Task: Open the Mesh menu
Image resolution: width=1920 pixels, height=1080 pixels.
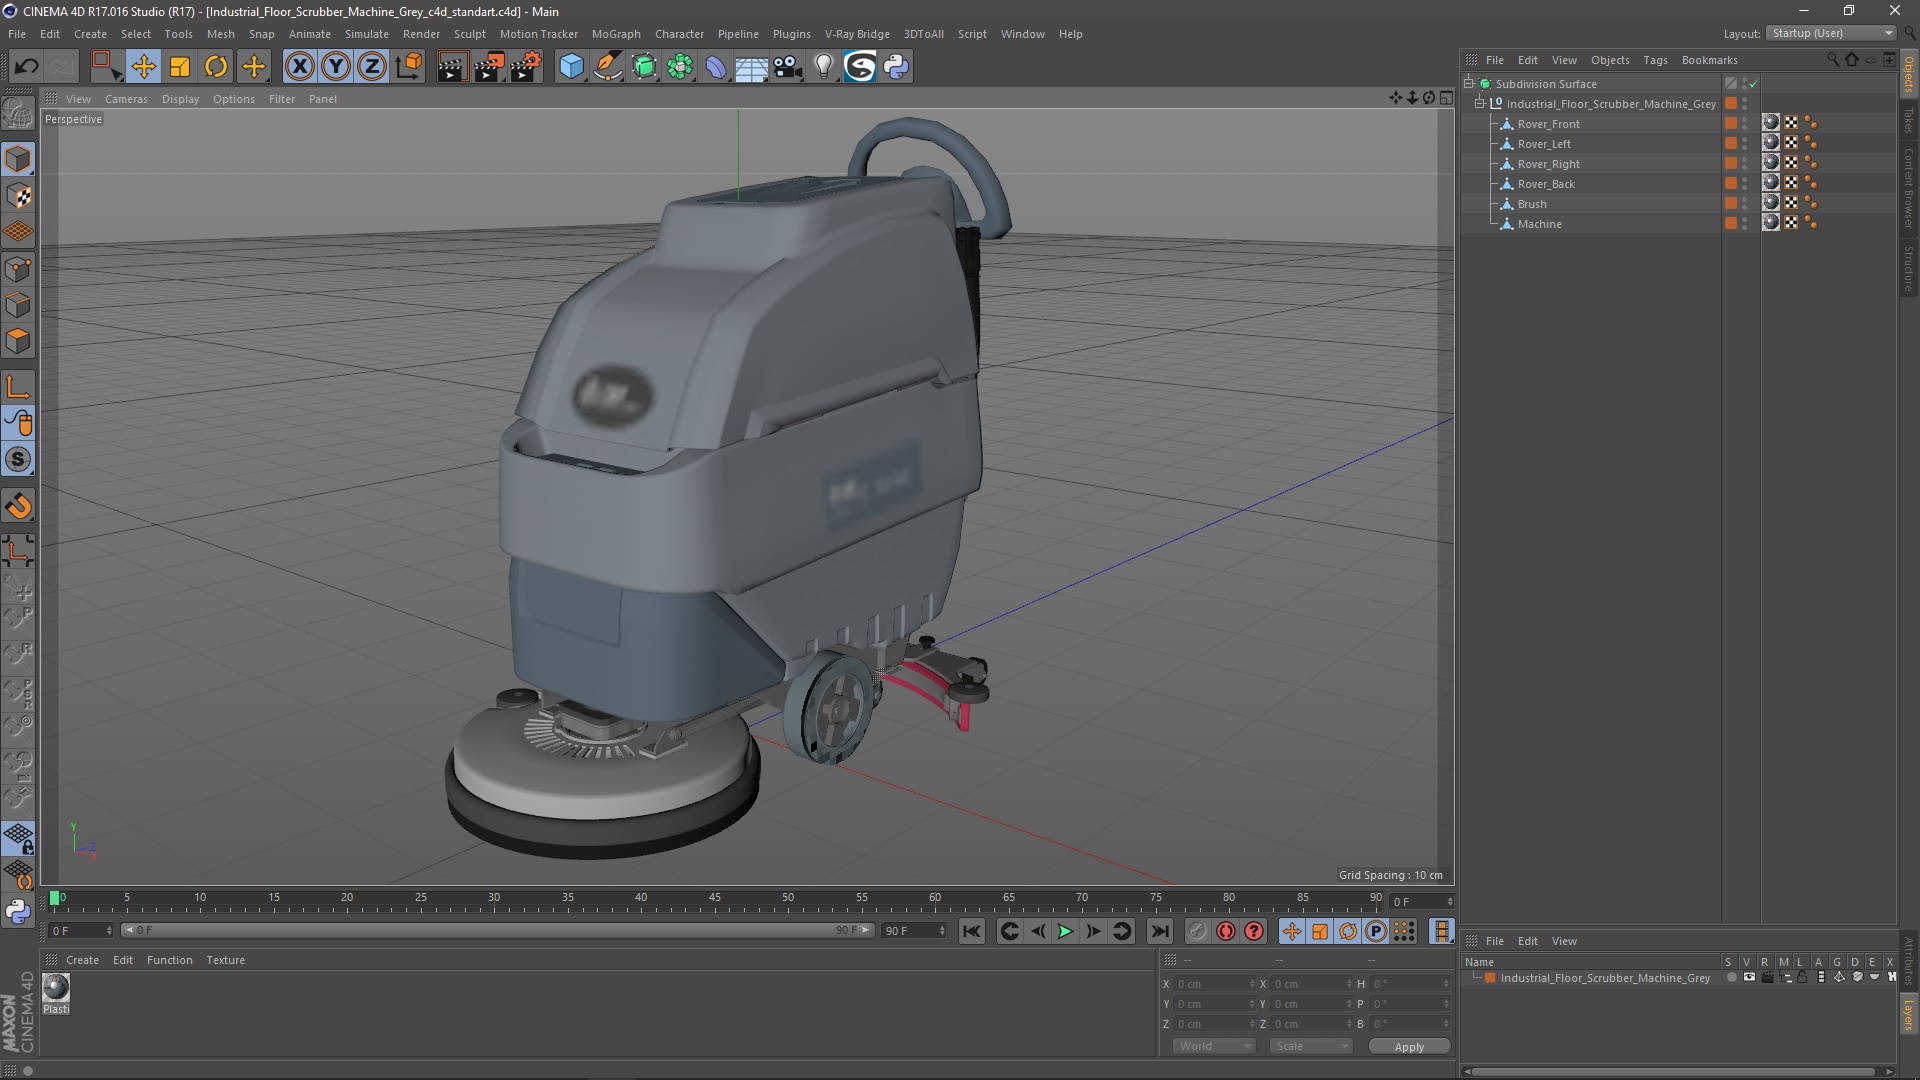Action: click(219, 33)
